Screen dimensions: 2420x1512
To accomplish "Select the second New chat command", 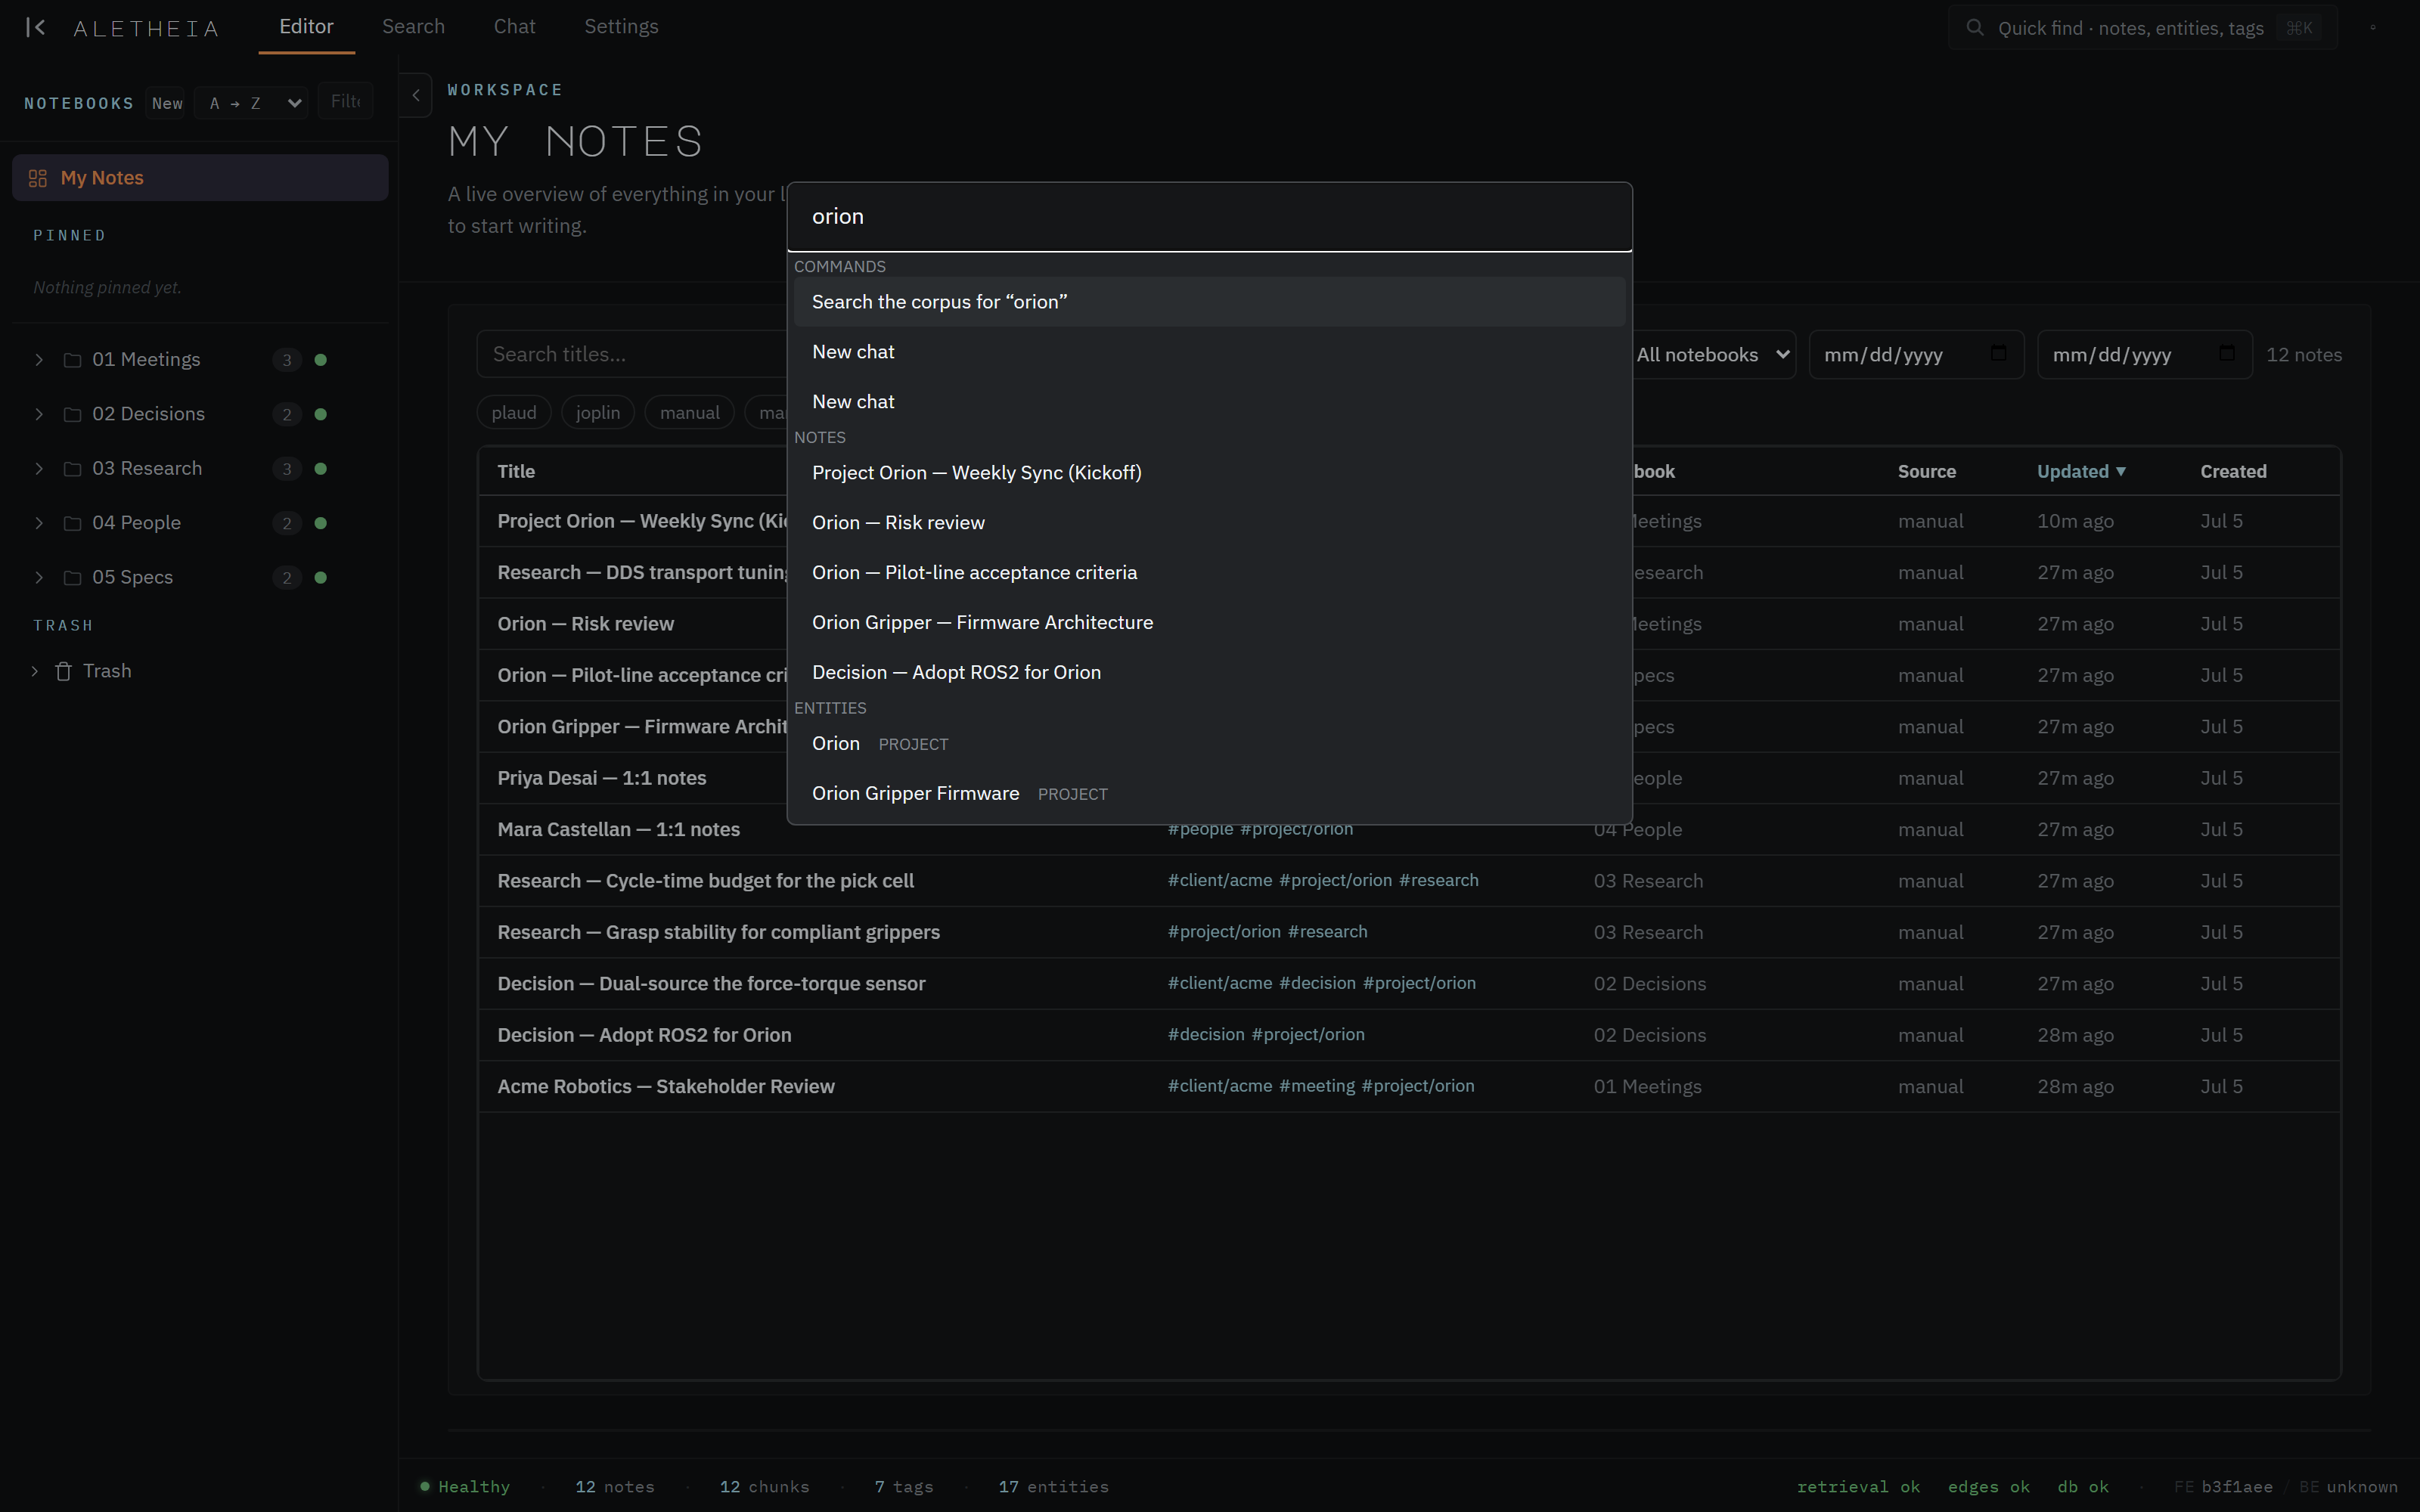I will pos(1209,402).
